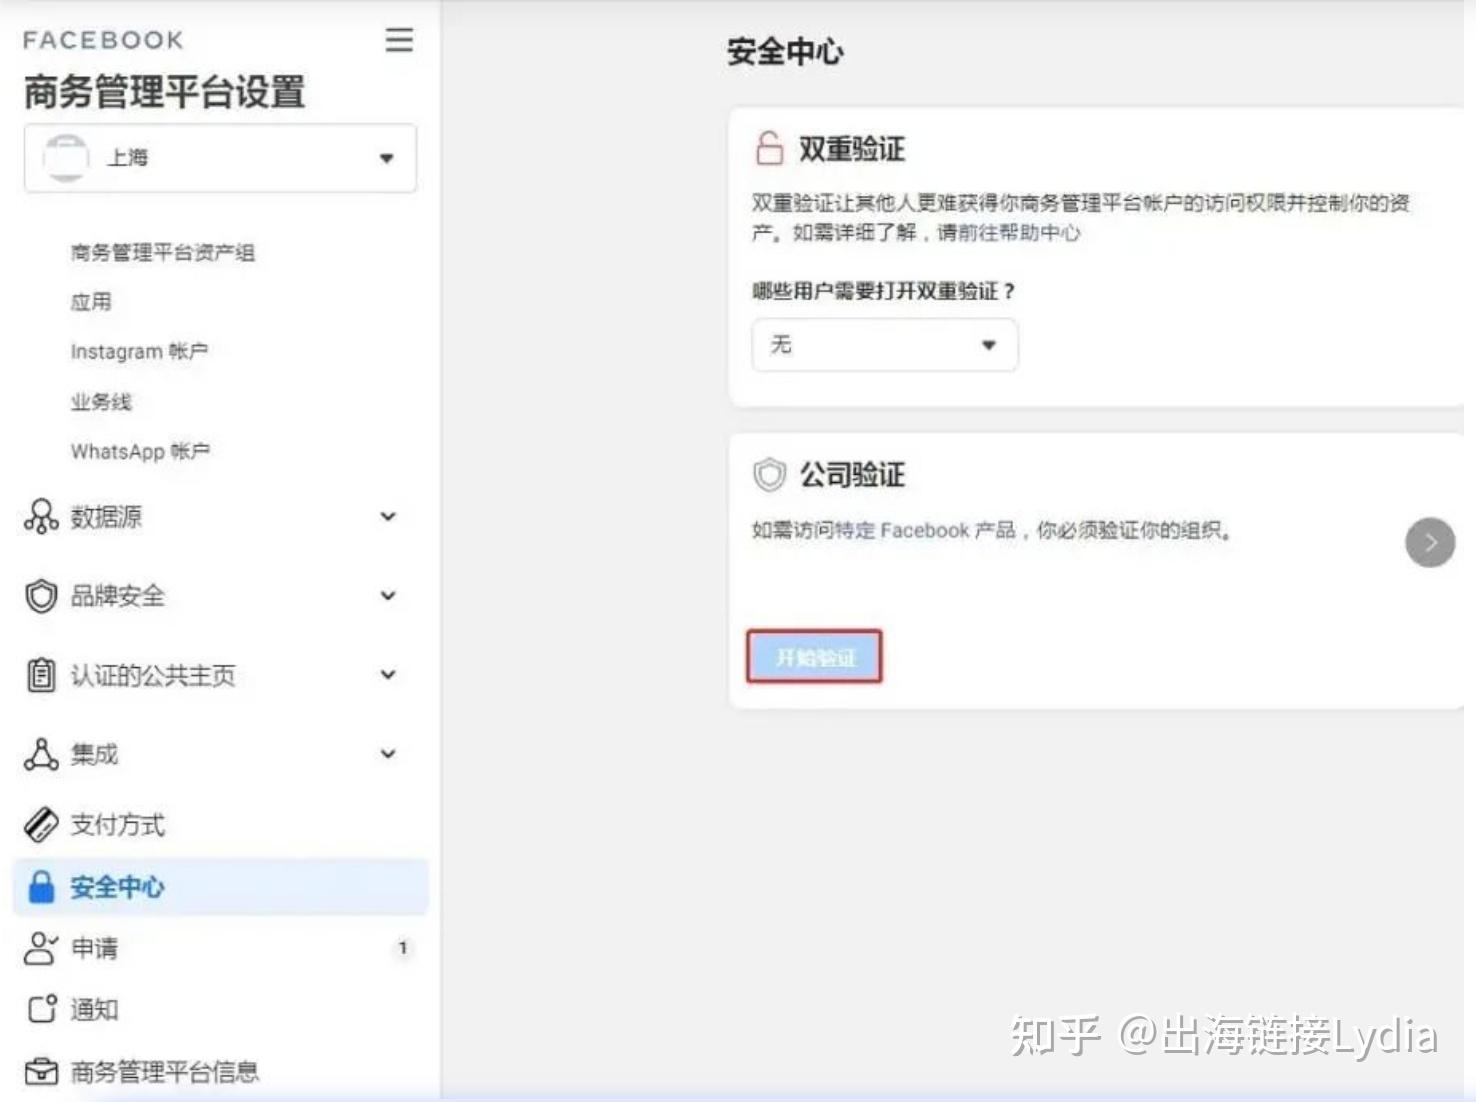The width and height of the screenshot is (1476, 1102).
Task: Click the 支付方式 payment card icon
Action: point(40,824)
